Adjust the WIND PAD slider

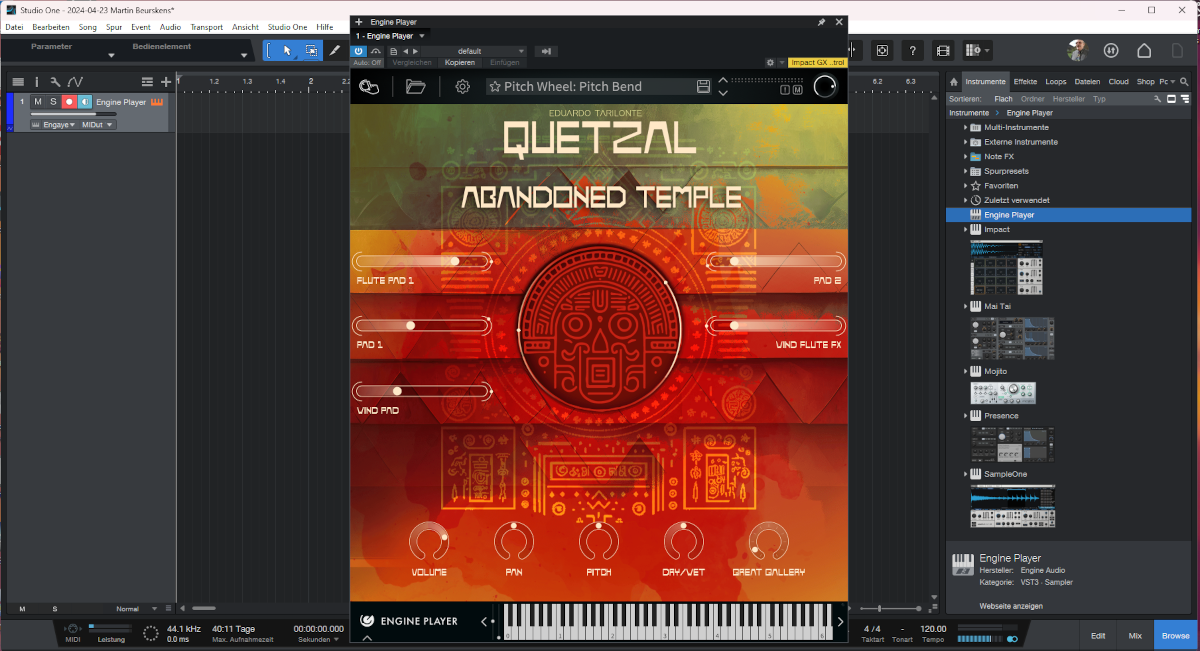pos(421,391)
